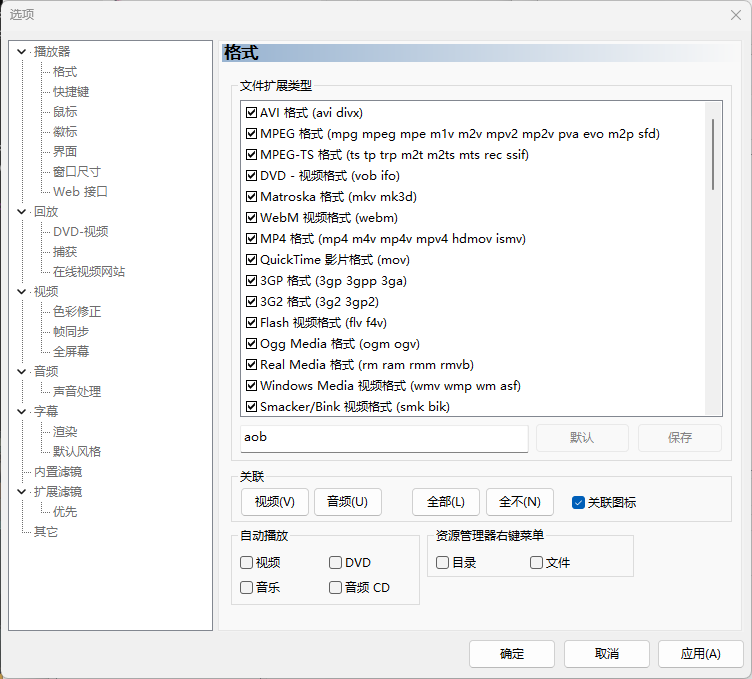Image resolution: width=752 pixels, height=679 pixels.
Task: Open the 内置滤镜 settings page
Action: tap(58, 472)
